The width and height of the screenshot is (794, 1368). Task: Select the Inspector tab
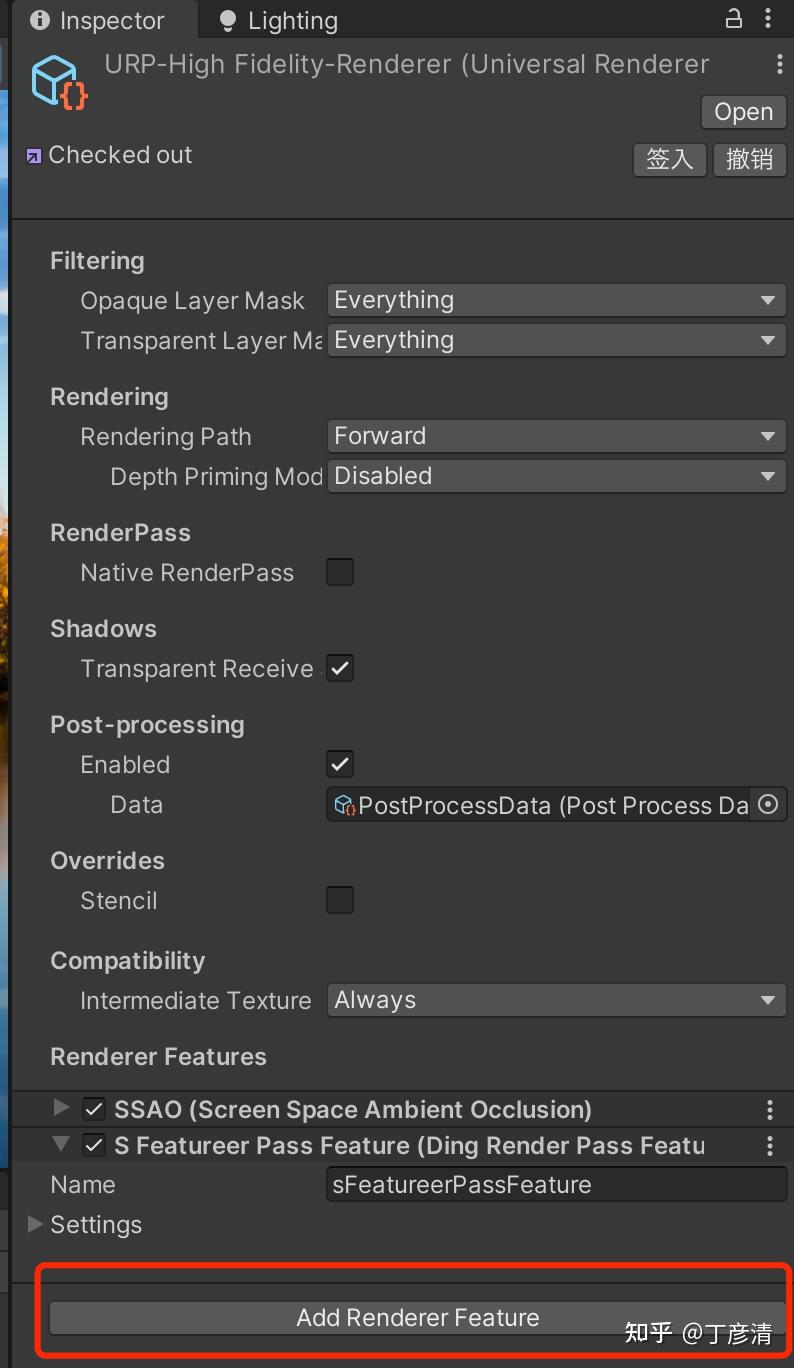tap(105, 18)
